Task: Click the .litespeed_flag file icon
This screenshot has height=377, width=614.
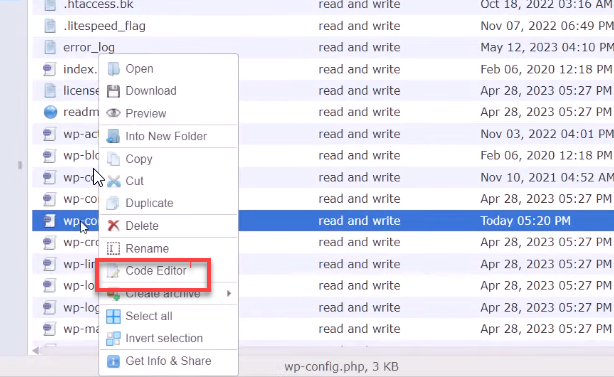Action: tap(50, 26)
